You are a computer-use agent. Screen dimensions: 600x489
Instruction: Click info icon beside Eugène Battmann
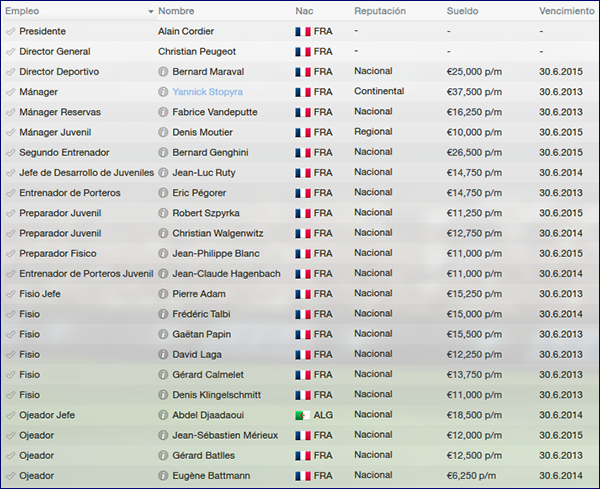click(x=163, y=476)
